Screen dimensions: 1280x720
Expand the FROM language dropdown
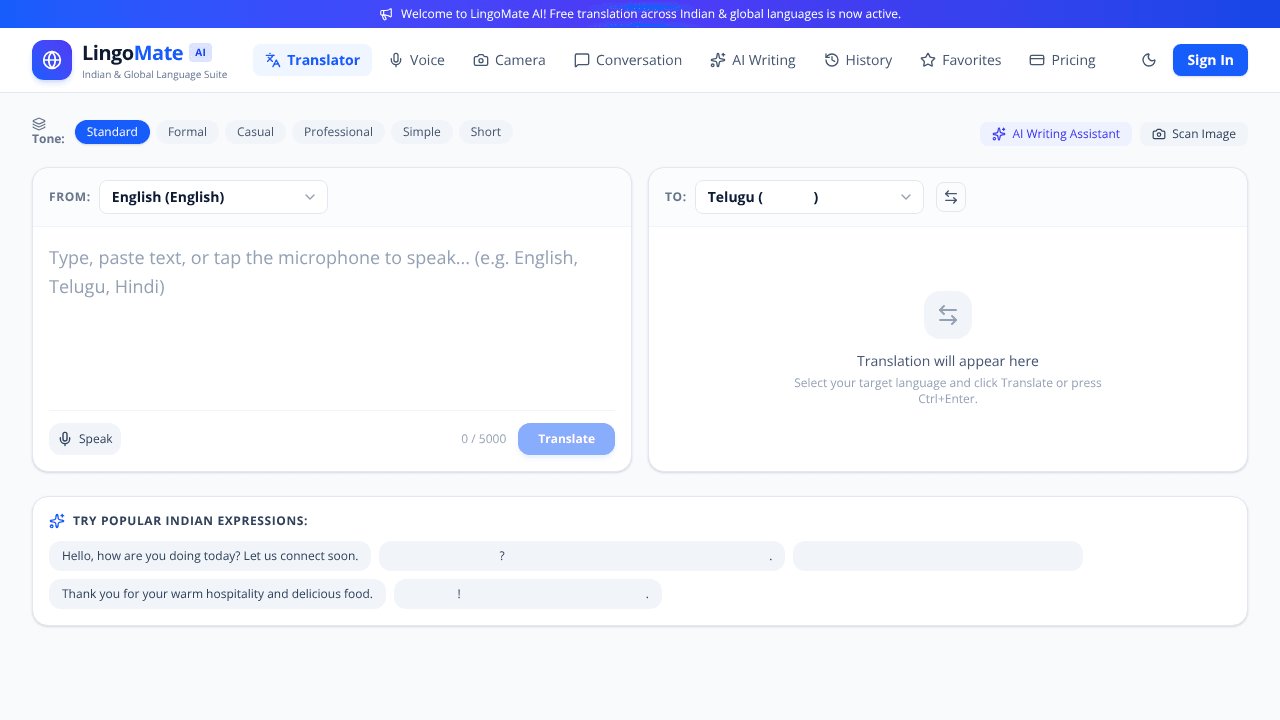213,197
